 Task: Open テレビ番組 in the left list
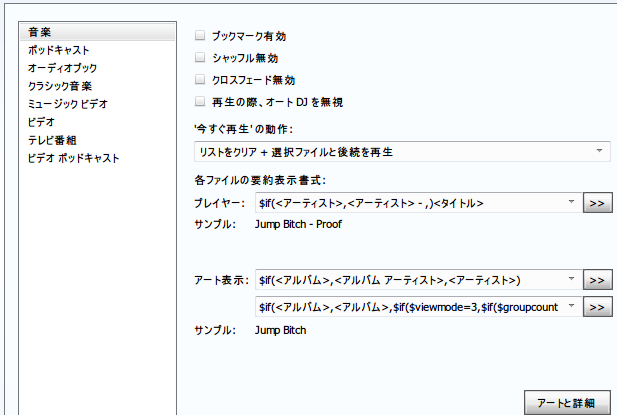(x=54, y=139)
